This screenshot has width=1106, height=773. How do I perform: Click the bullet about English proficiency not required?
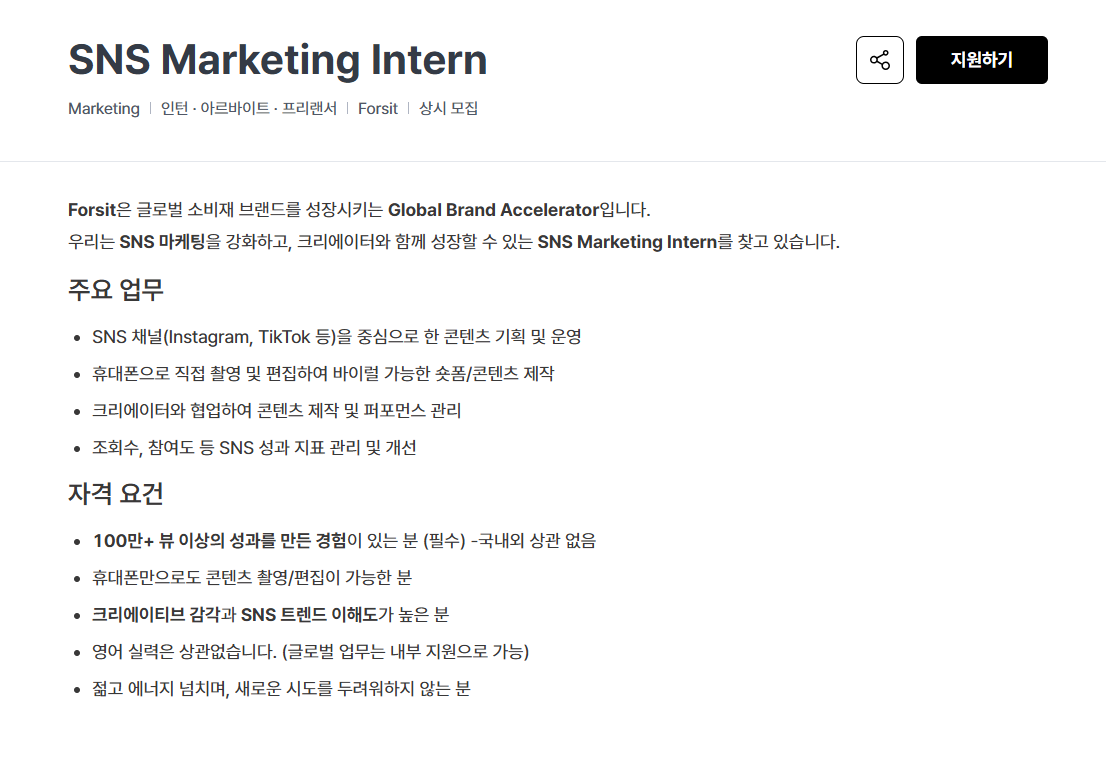coord(310,651)
